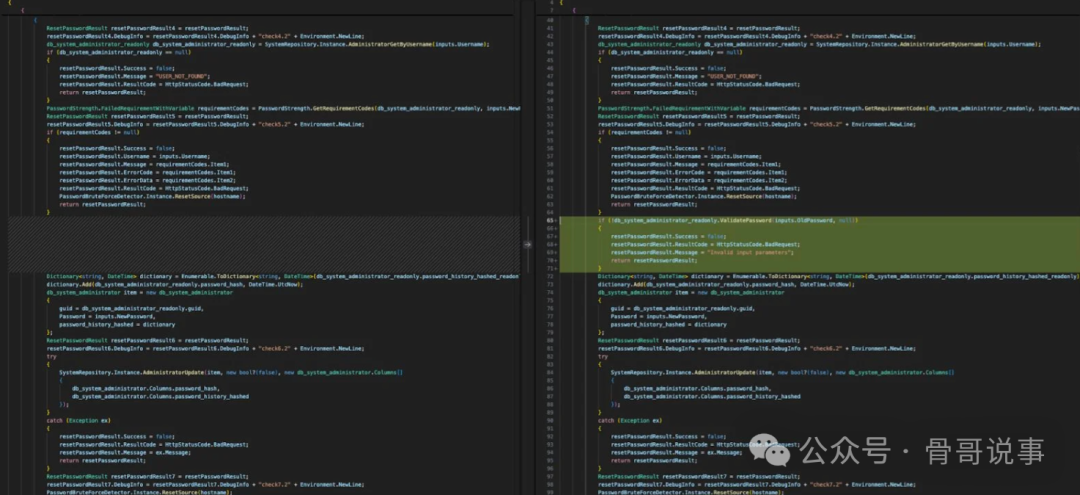1080x495 pixels.
Task: Click the "check5.2" string in right pane
Action: click(828, 124)
